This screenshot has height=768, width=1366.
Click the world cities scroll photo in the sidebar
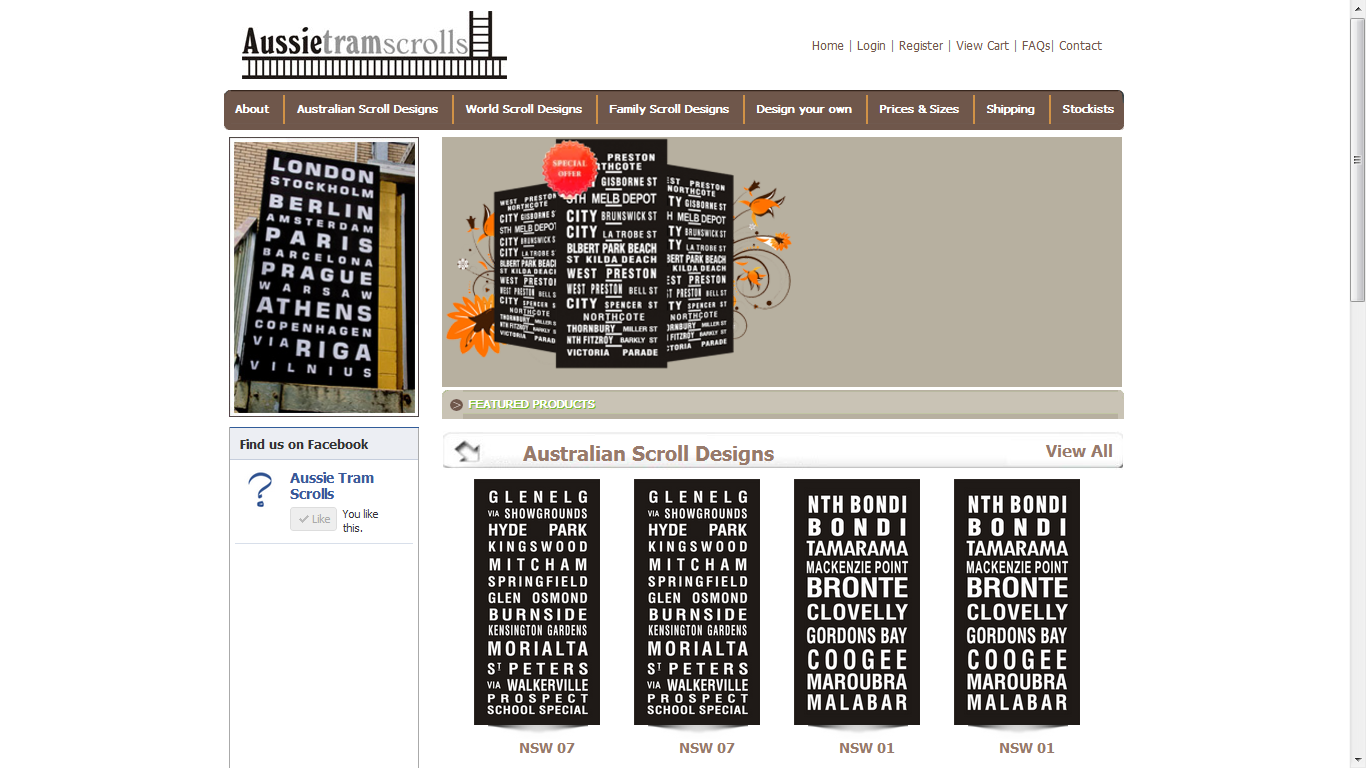click(x=324, y=277)
